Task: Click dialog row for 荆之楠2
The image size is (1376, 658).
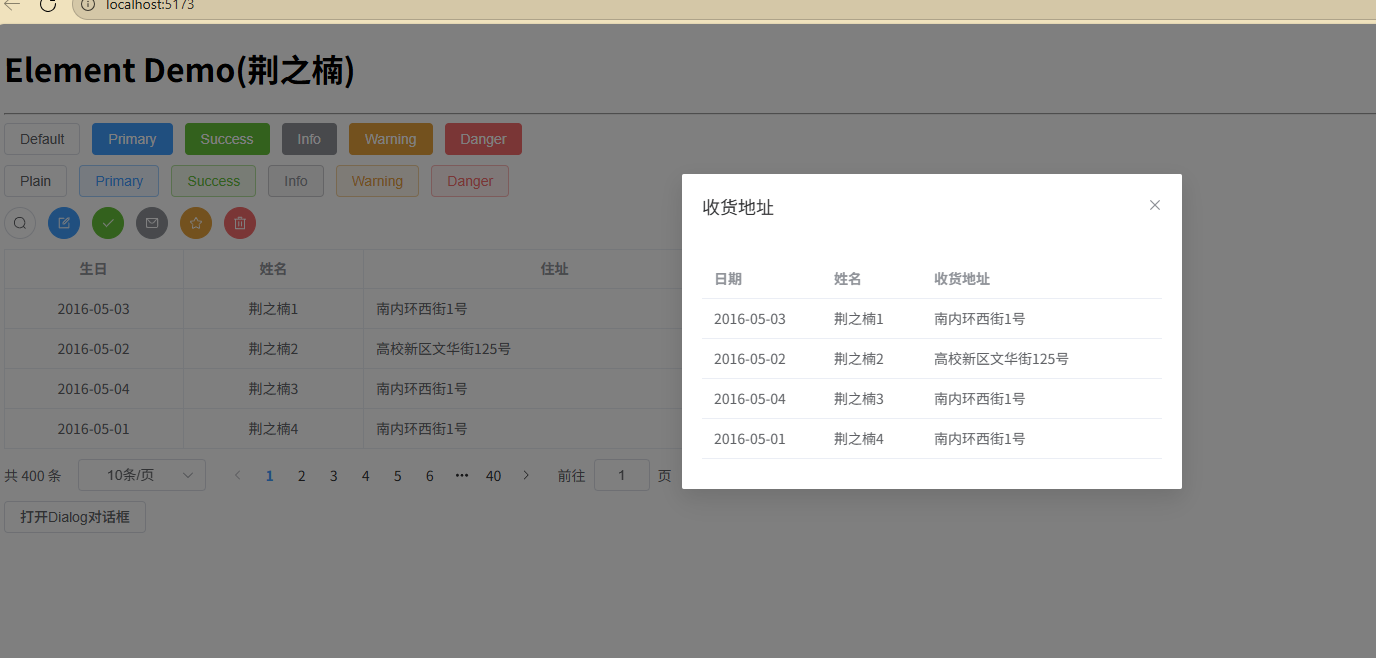Action: pyautogui.click(x=931, y=359)
